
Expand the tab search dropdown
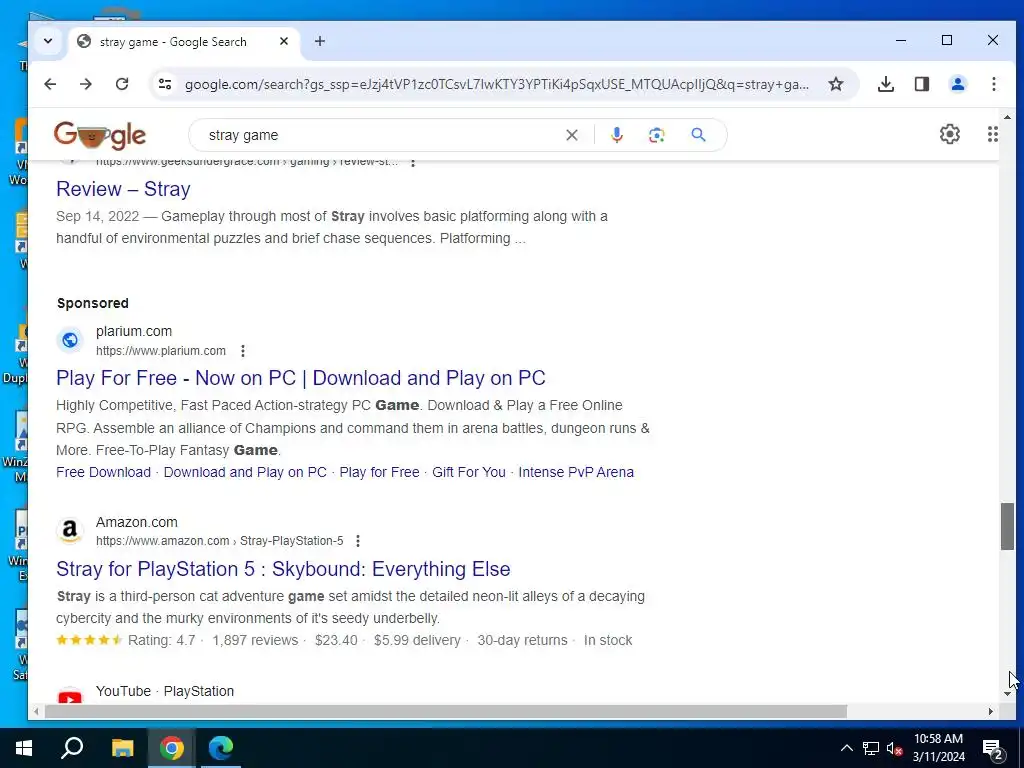click(x=48, y=41)
